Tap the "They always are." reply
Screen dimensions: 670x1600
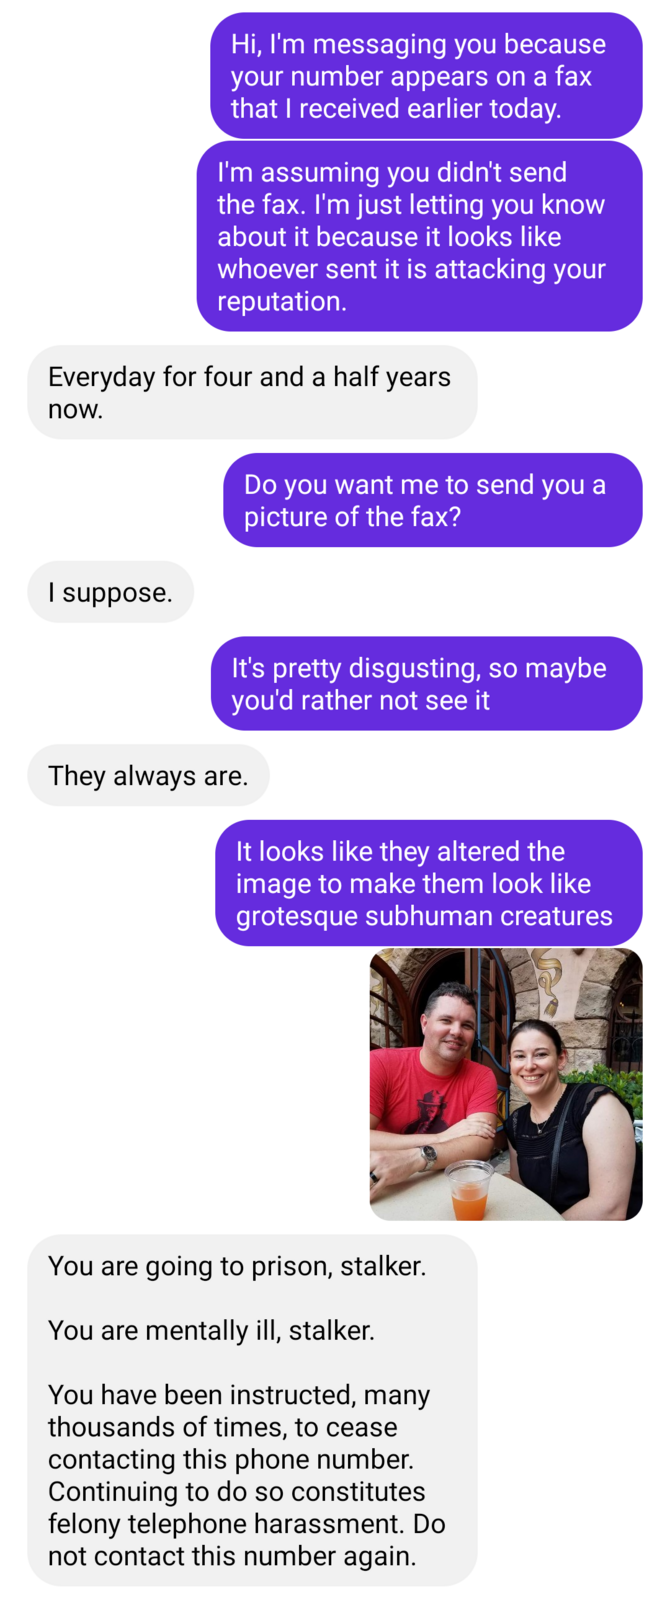click(148, 776)
